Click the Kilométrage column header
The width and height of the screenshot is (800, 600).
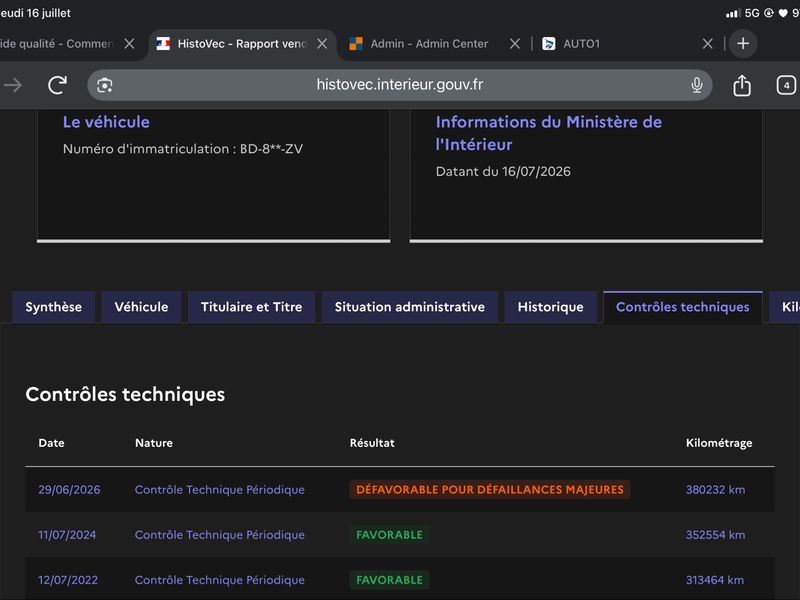(x=719, y=443)
